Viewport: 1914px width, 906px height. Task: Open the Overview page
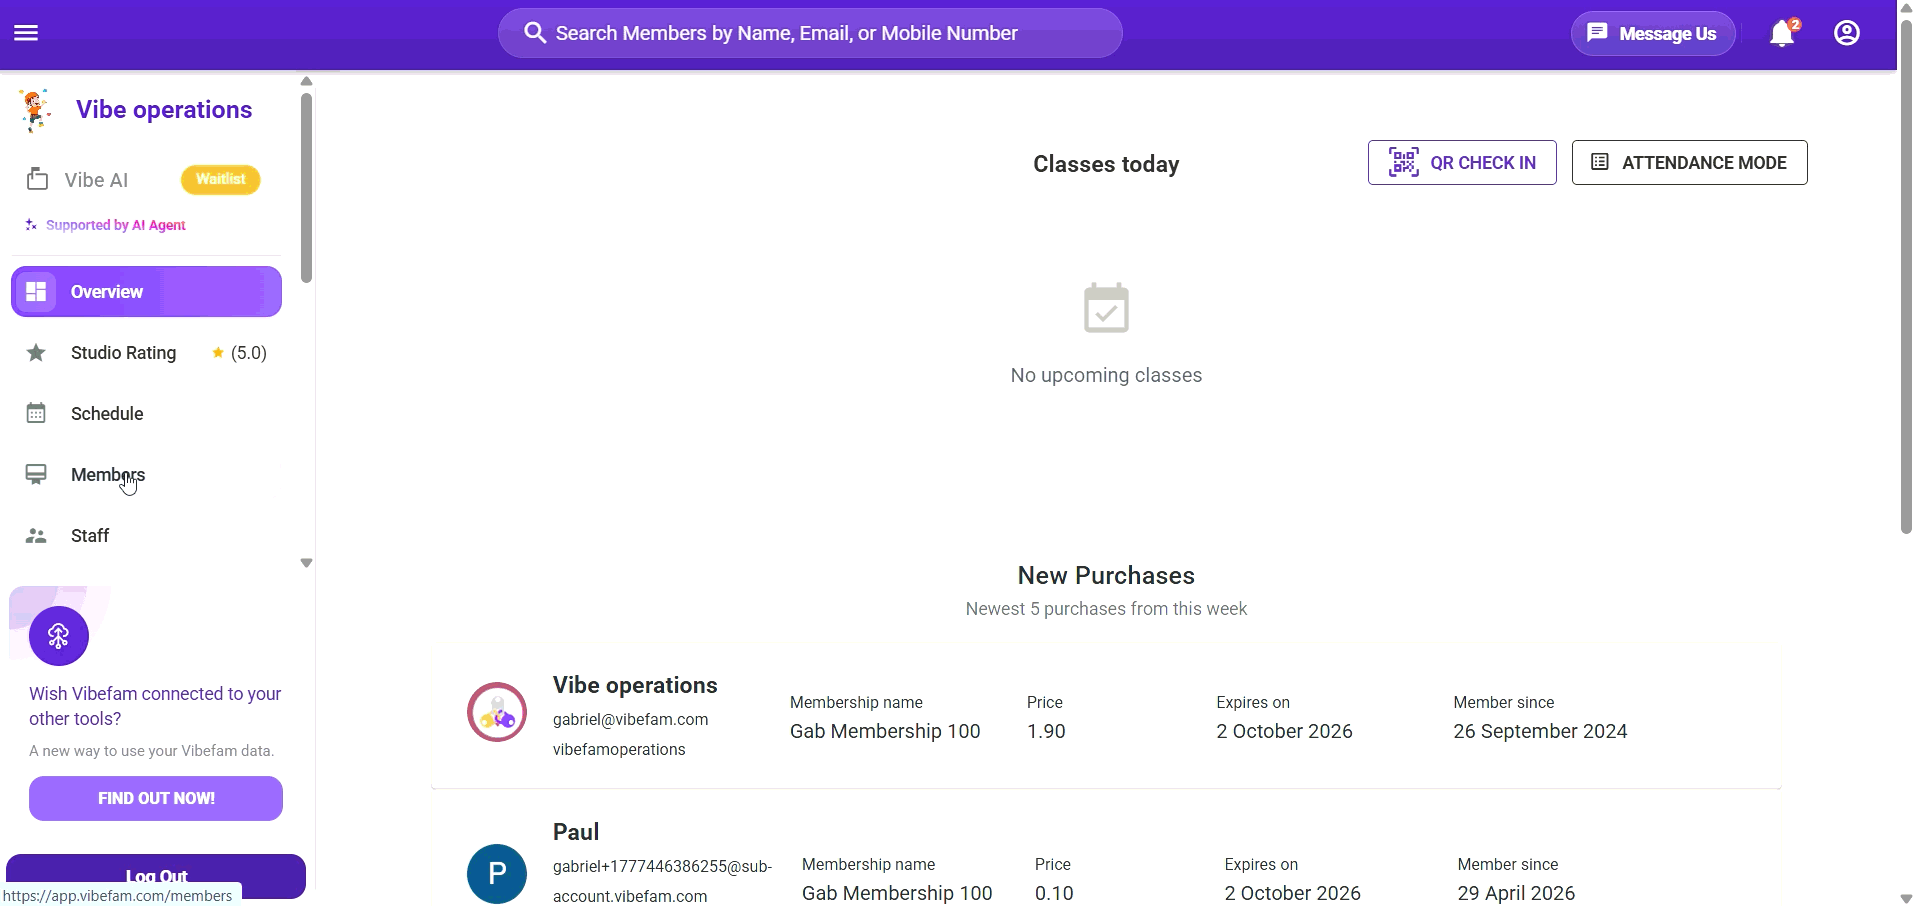(x=146, y=292)
